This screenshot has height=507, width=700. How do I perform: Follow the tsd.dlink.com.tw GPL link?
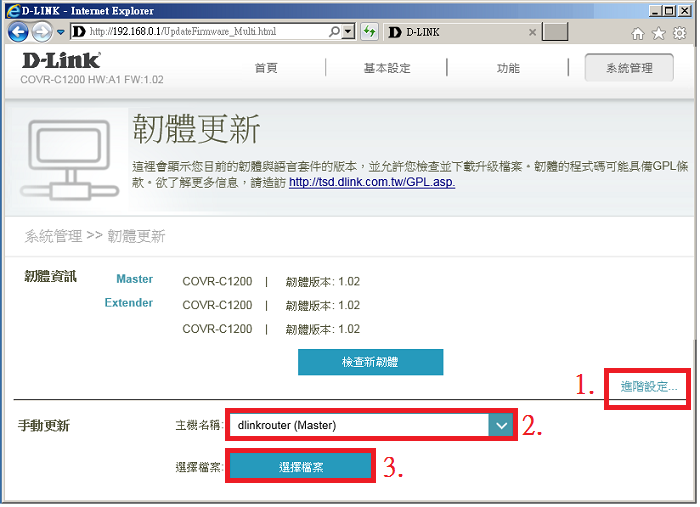pos(371,183)
